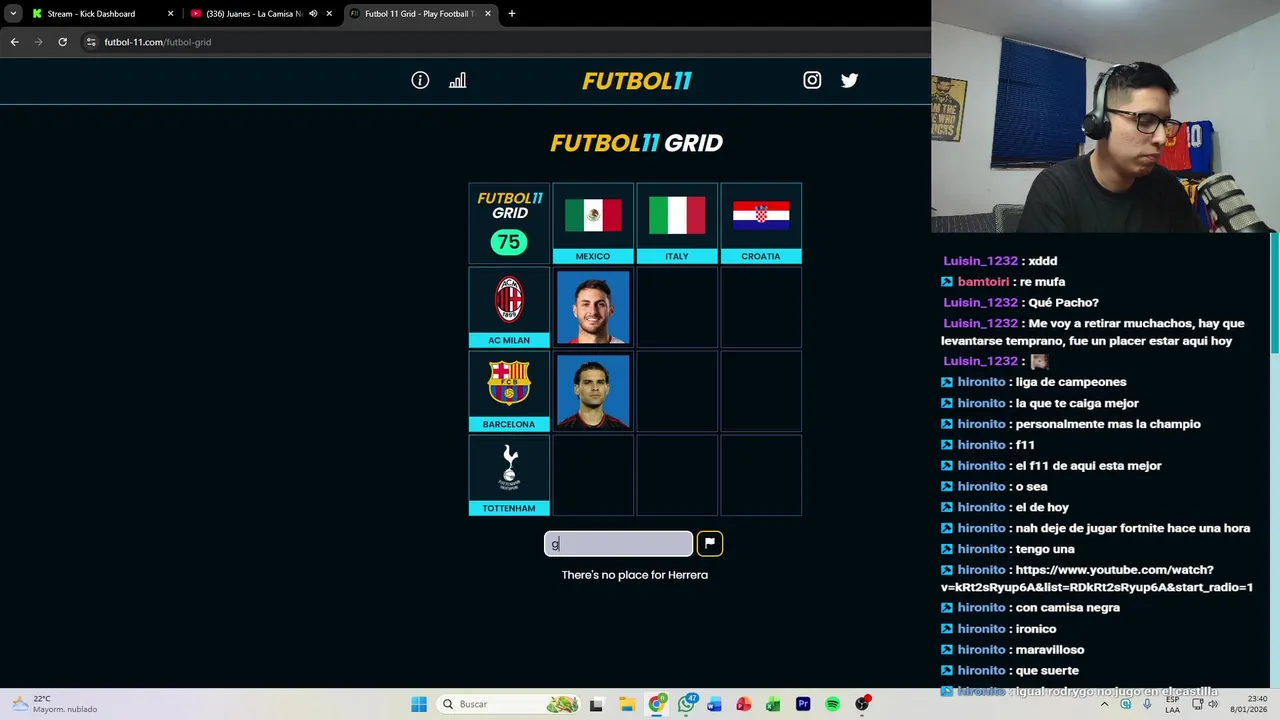Click the AC Milan crest row header

[x=509, y=307]
